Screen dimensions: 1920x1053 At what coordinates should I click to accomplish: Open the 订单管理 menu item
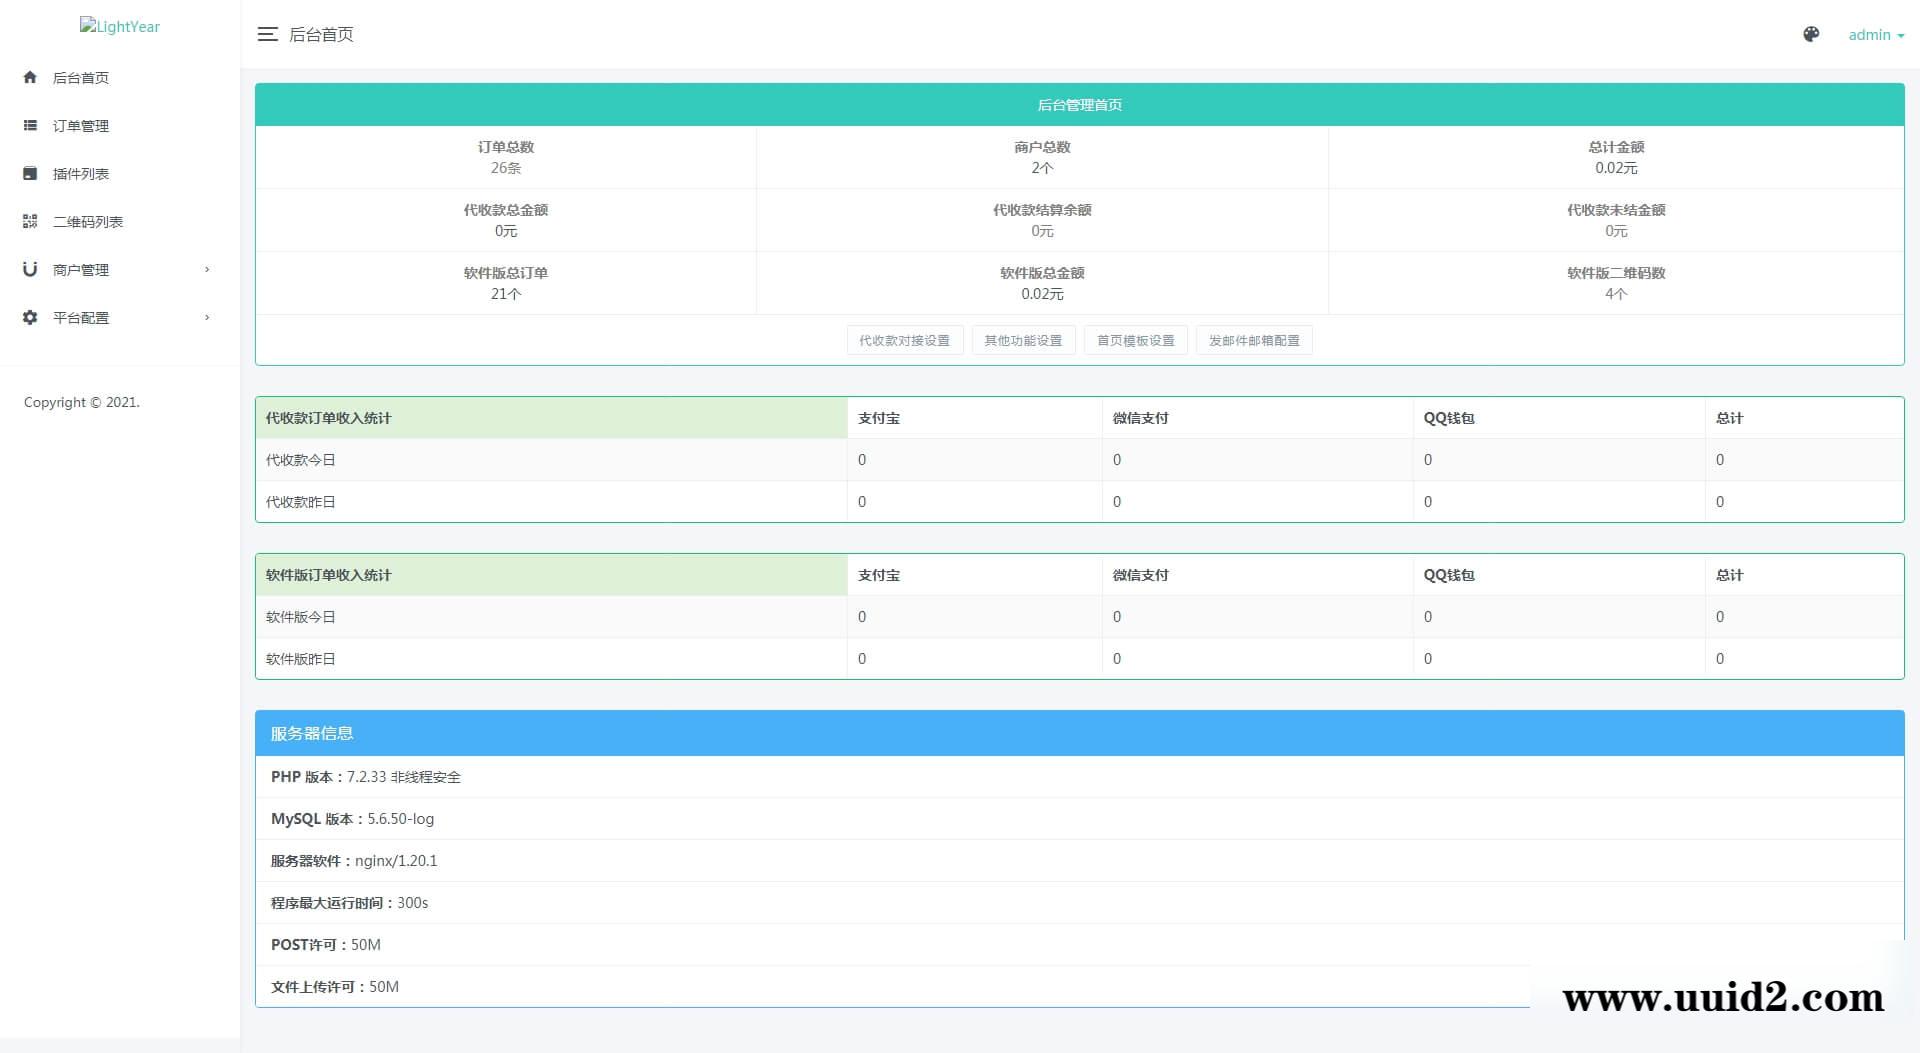[81, 126]
